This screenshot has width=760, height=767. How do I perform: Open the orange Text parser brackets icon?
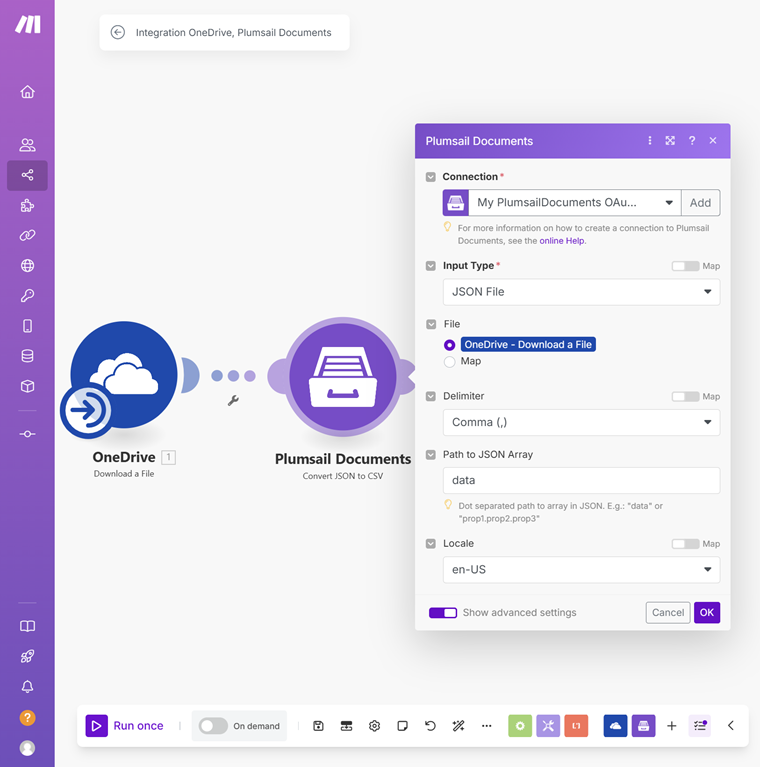(x=576, y=726)
